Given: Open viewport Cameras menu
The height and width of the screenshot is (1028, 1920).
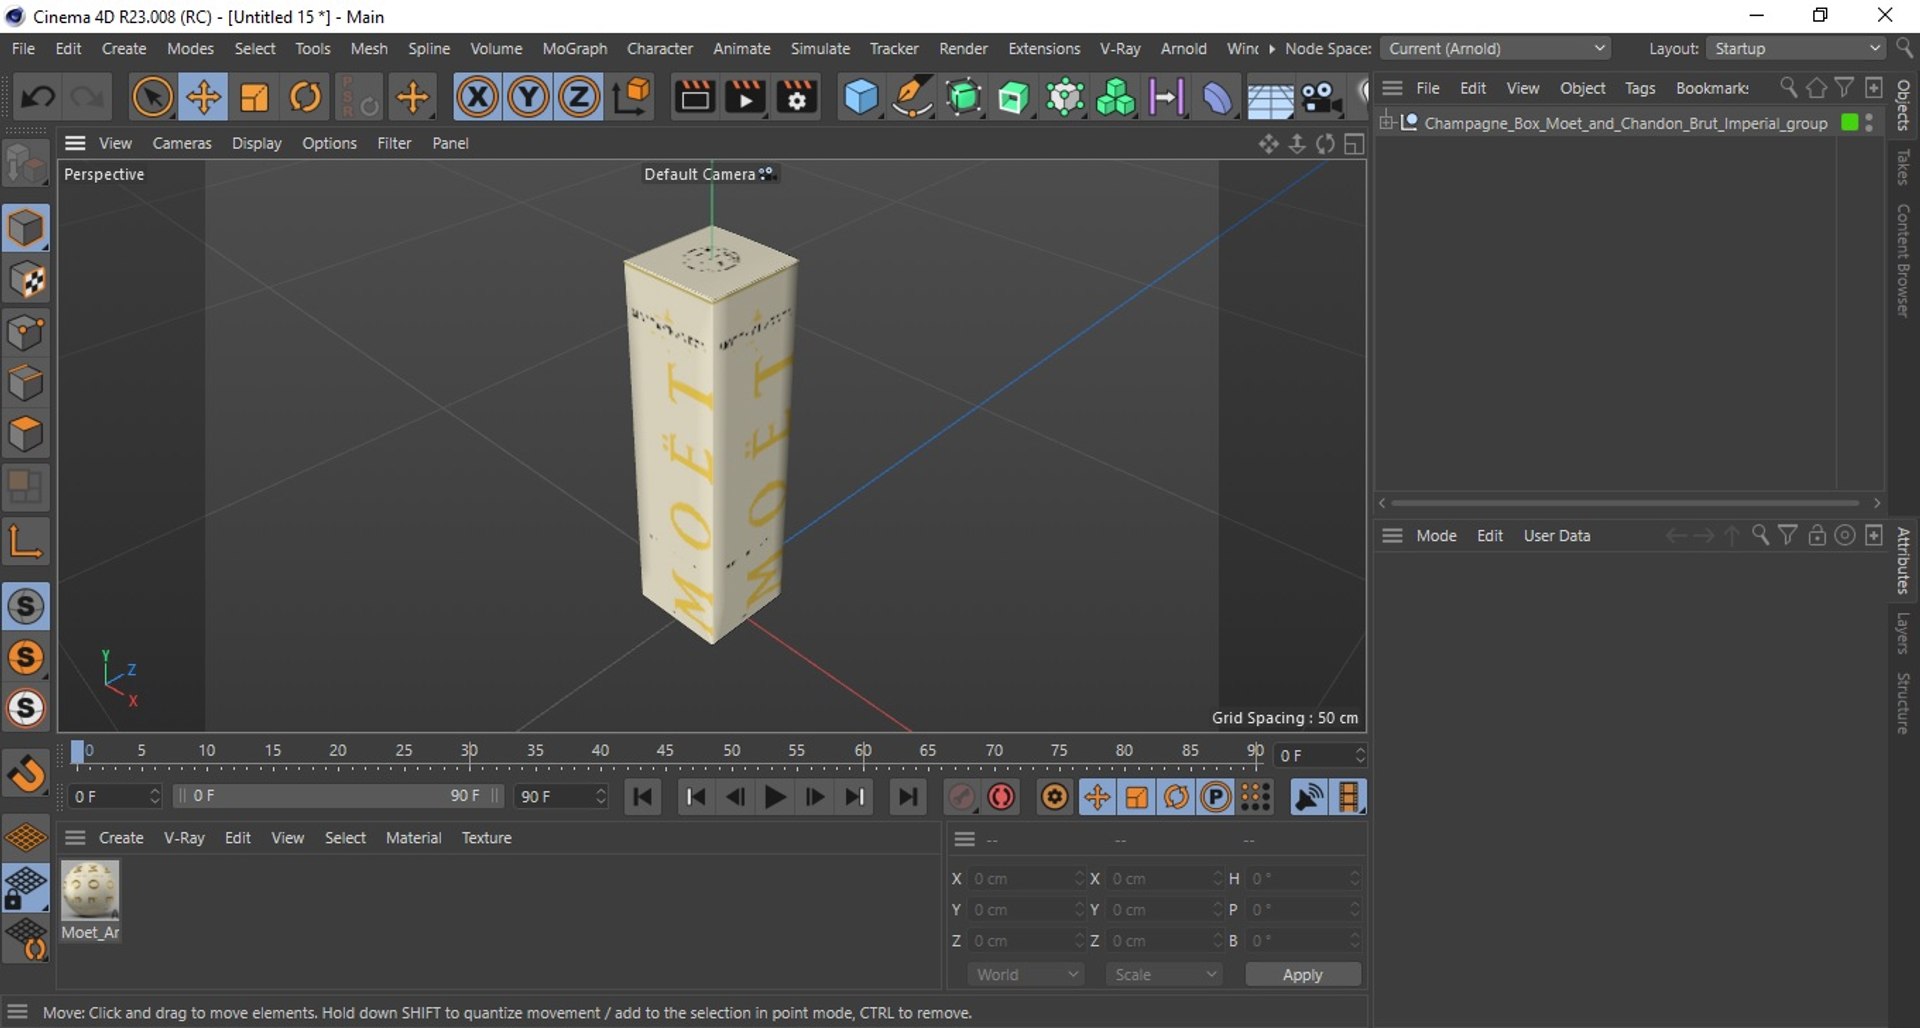Looking at the screenshot, I should [182, 143].
